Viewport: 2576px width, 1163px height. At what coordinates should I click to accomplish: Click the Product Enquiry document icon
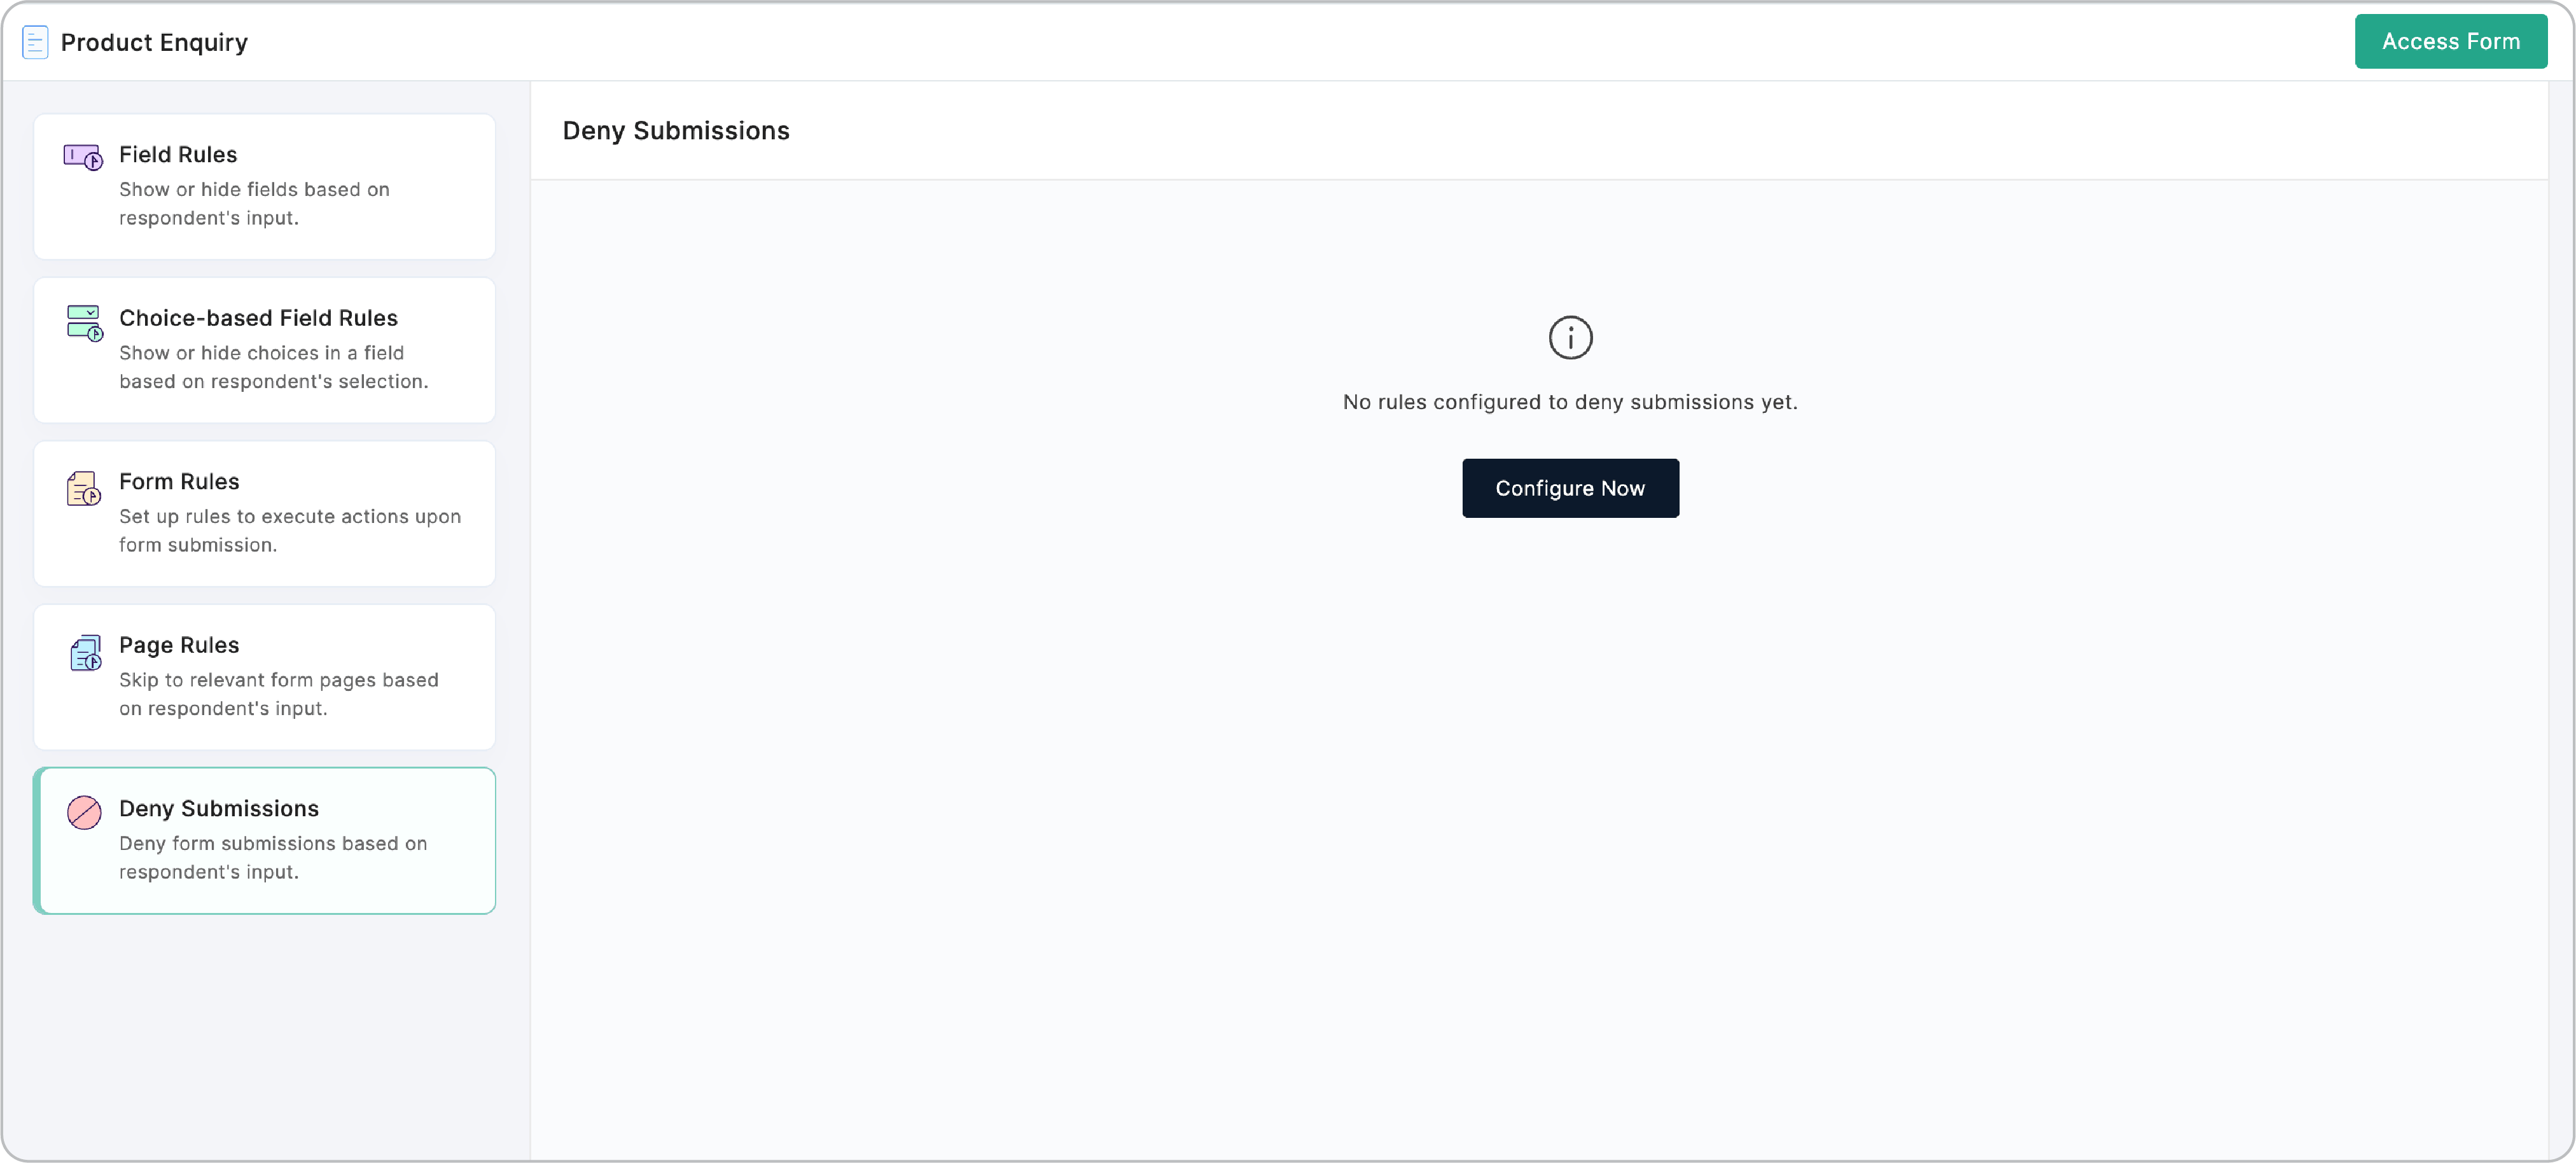(35, 42)
